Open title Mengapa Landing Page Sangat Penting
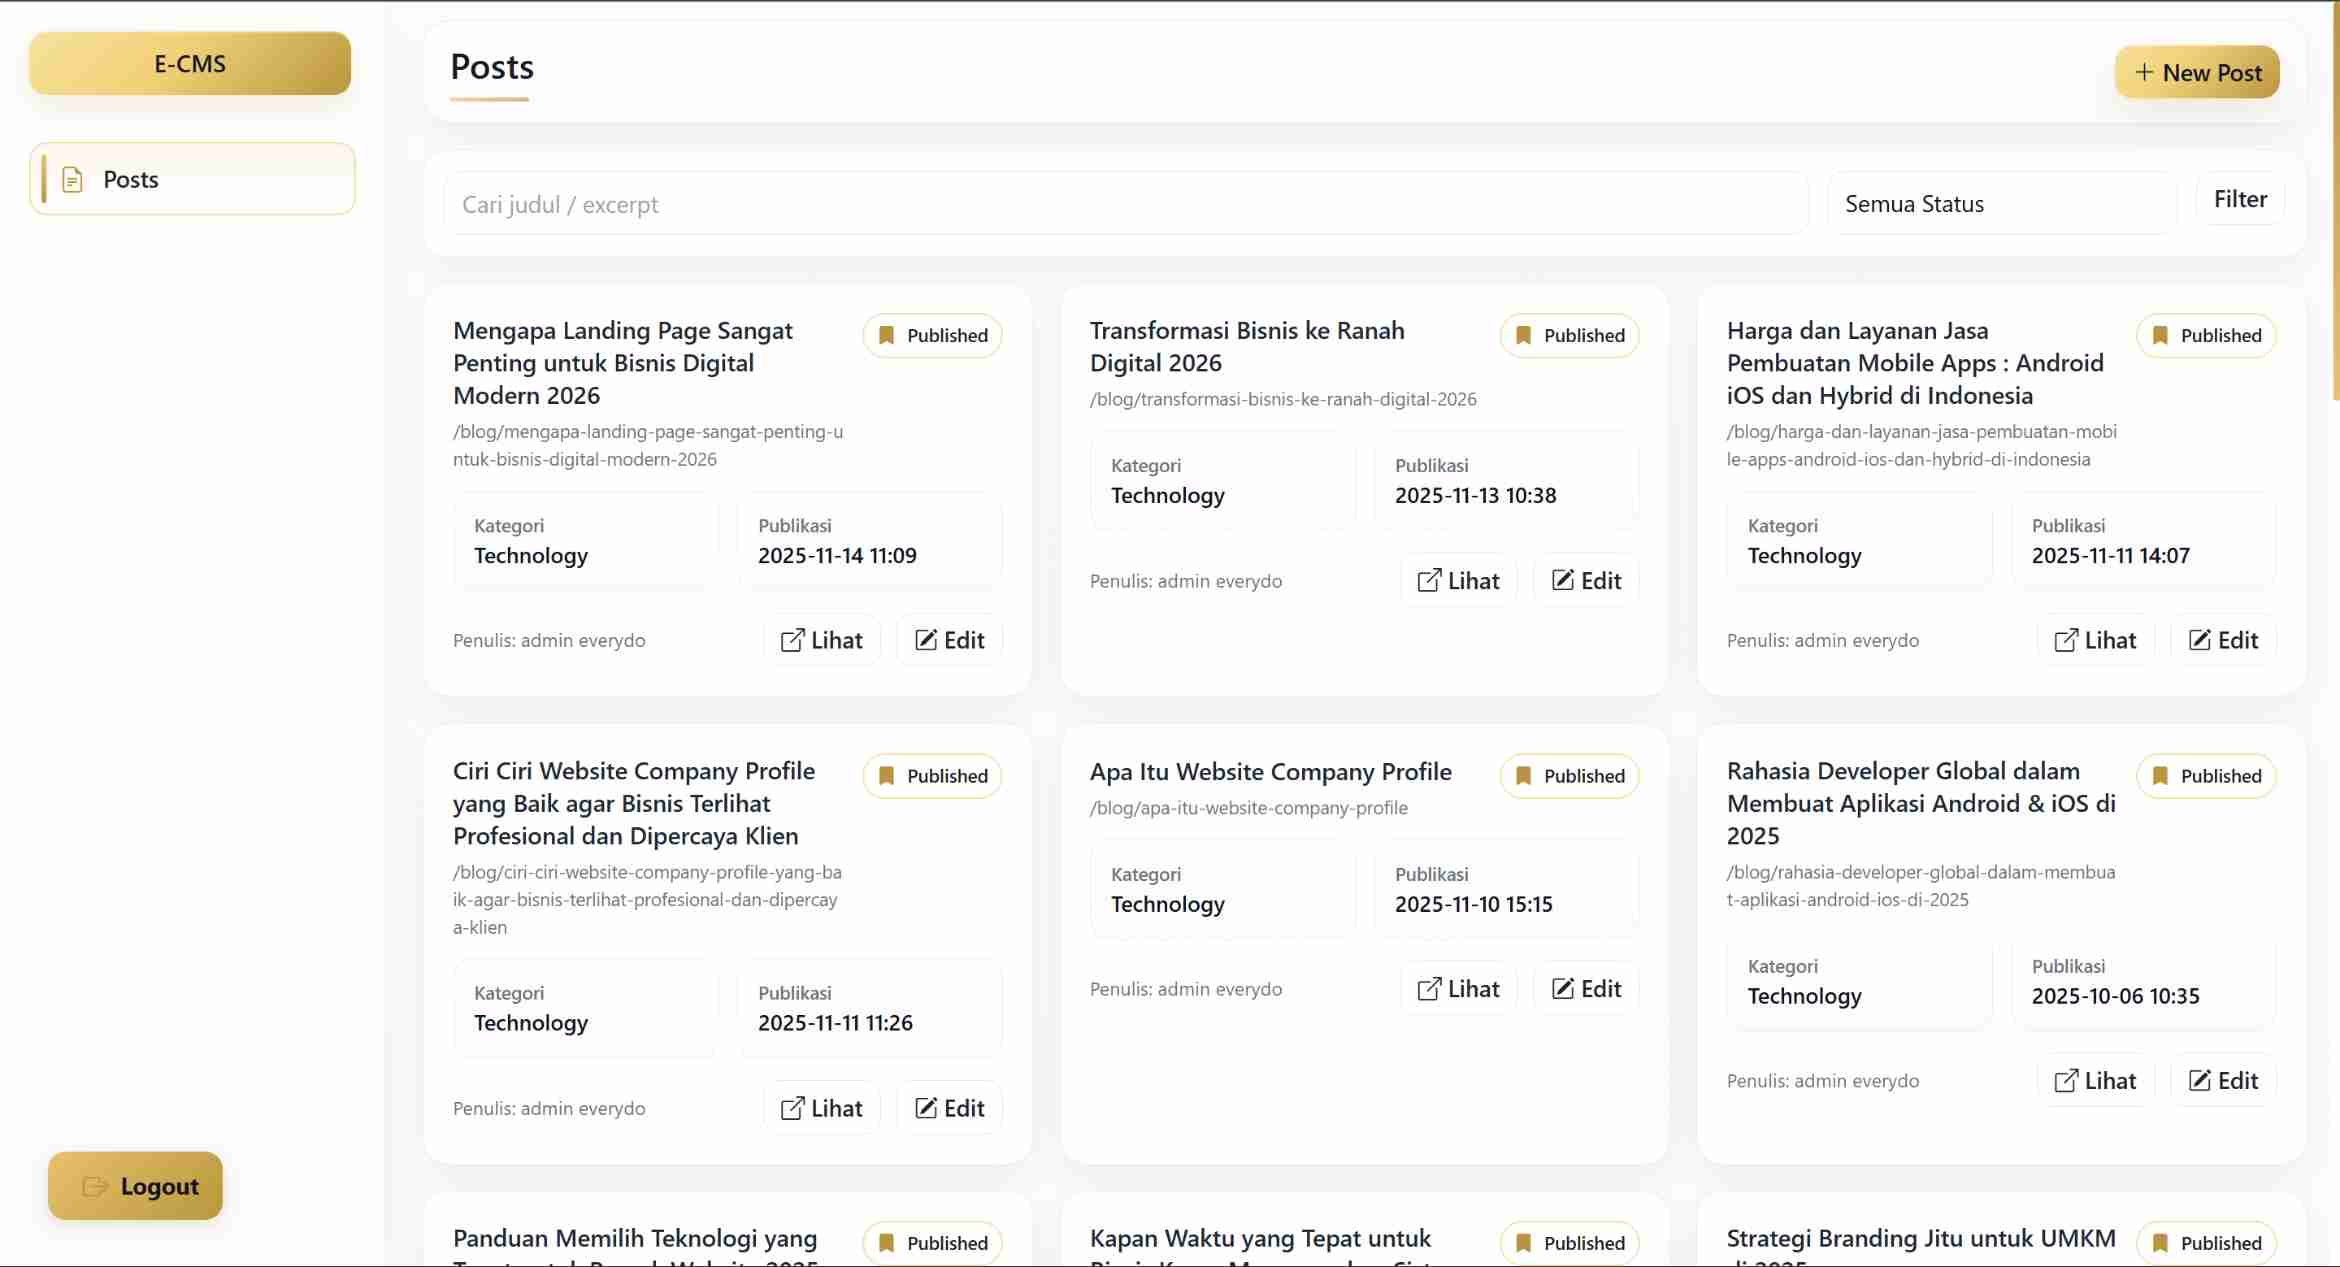The image size is (2340, 1267). click(x=623, y=363)
